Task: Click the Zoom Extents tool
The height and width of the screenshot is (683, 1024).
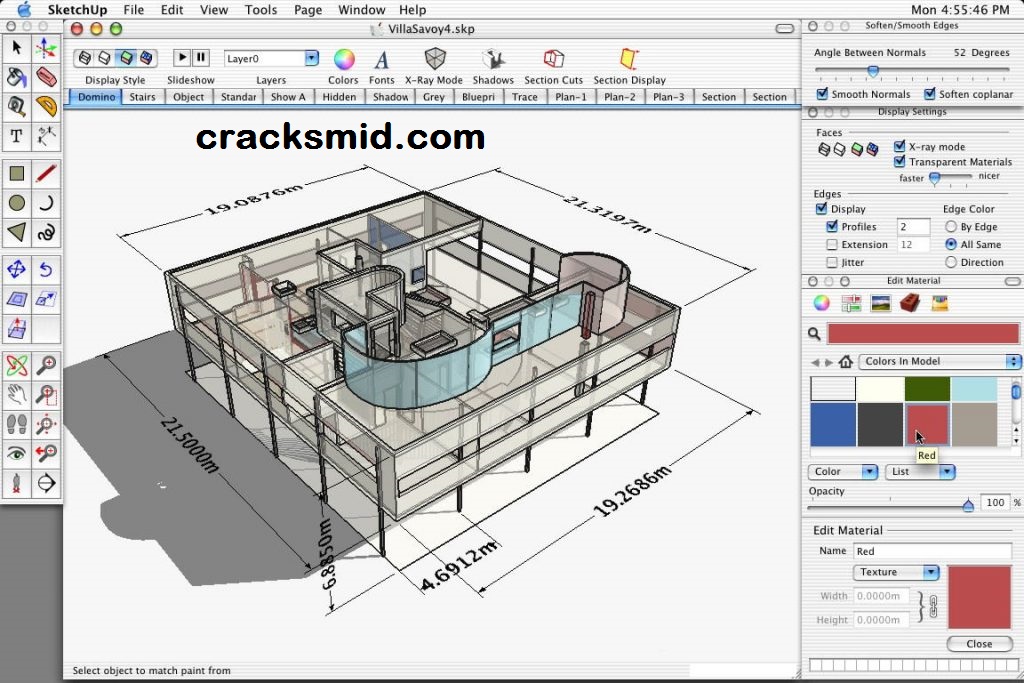Action: coord(46,424)
